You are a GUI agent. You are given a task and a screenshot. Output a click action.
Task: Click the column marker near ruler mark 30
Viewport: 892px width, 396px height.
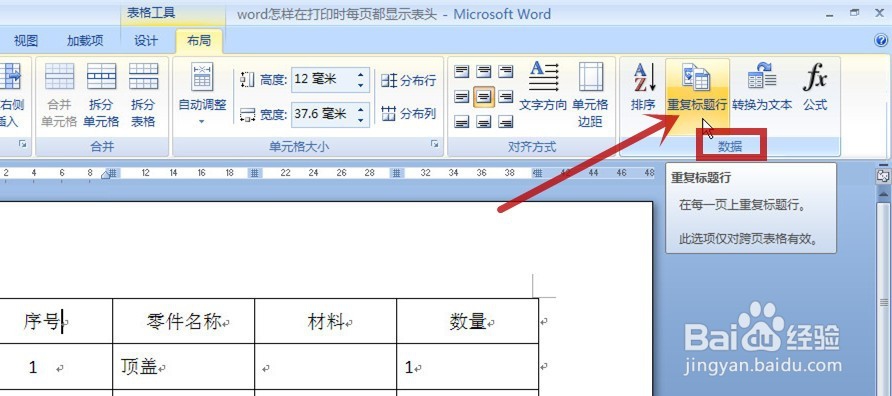point(397,173)
